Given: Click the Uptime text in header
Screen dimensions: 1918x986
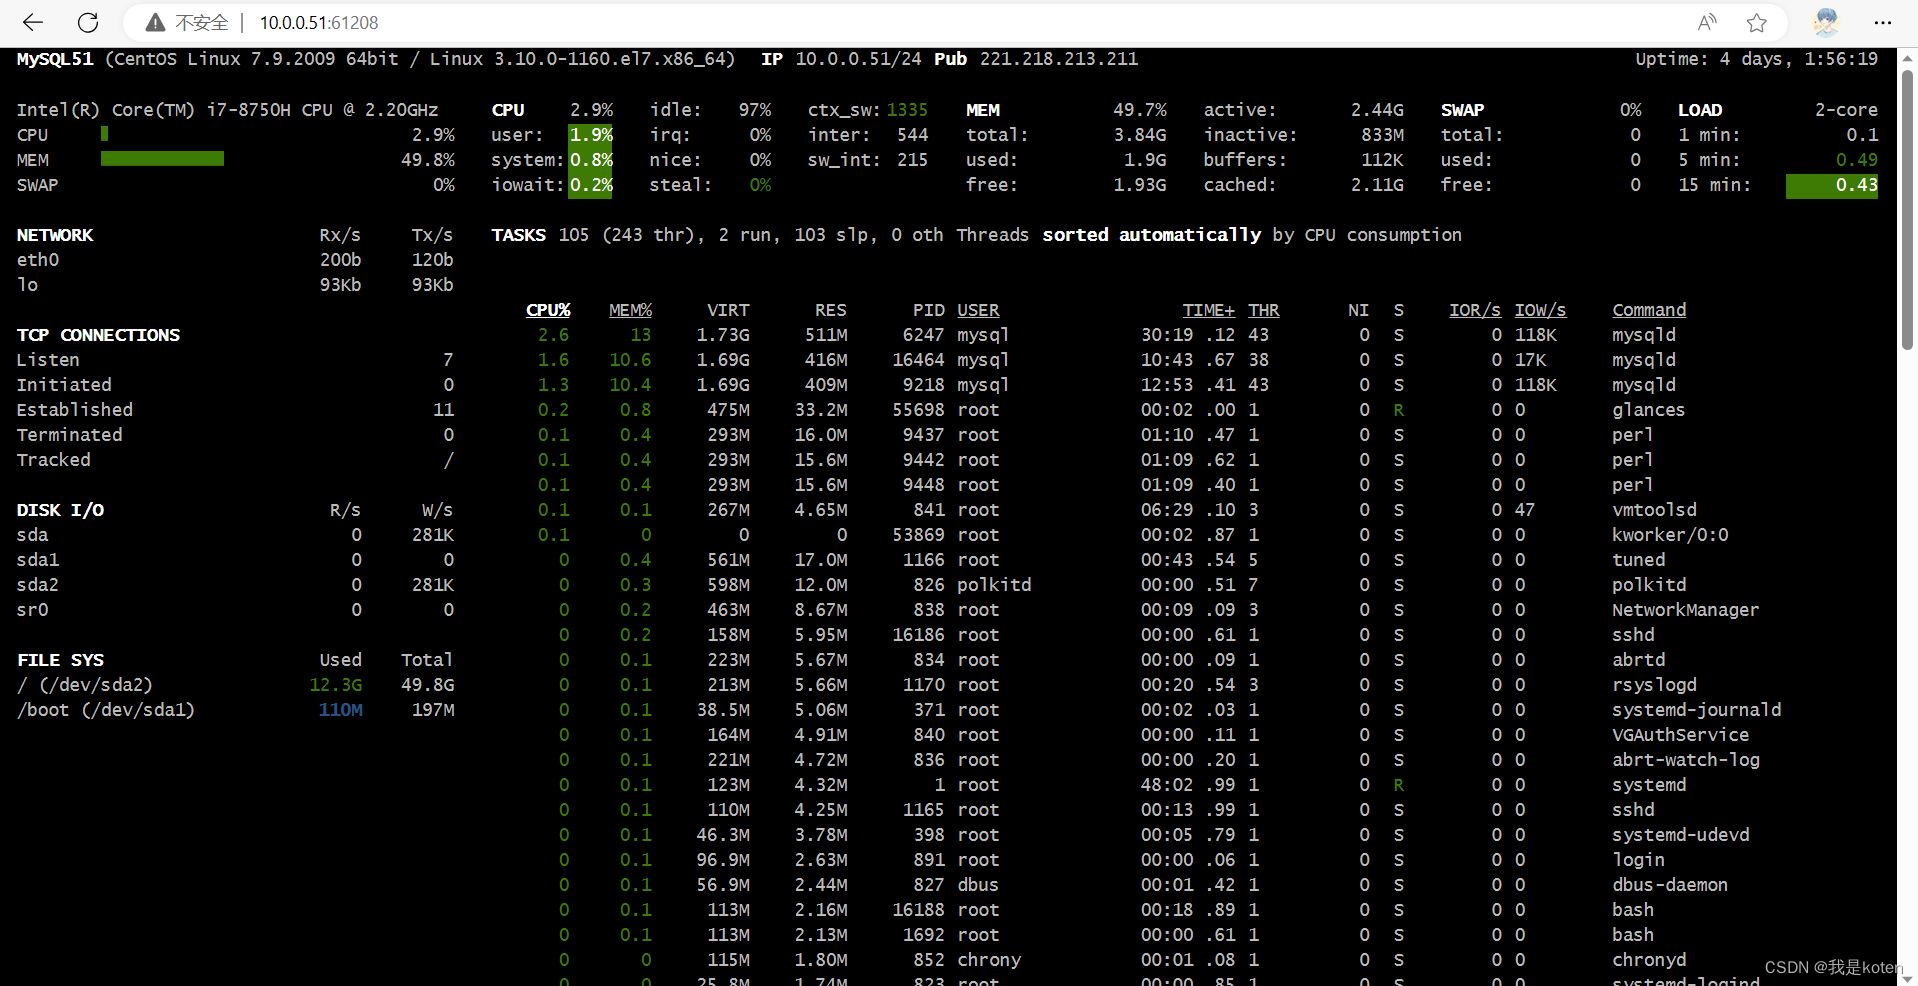Looking at the screenshot, I should point(1756,59).
